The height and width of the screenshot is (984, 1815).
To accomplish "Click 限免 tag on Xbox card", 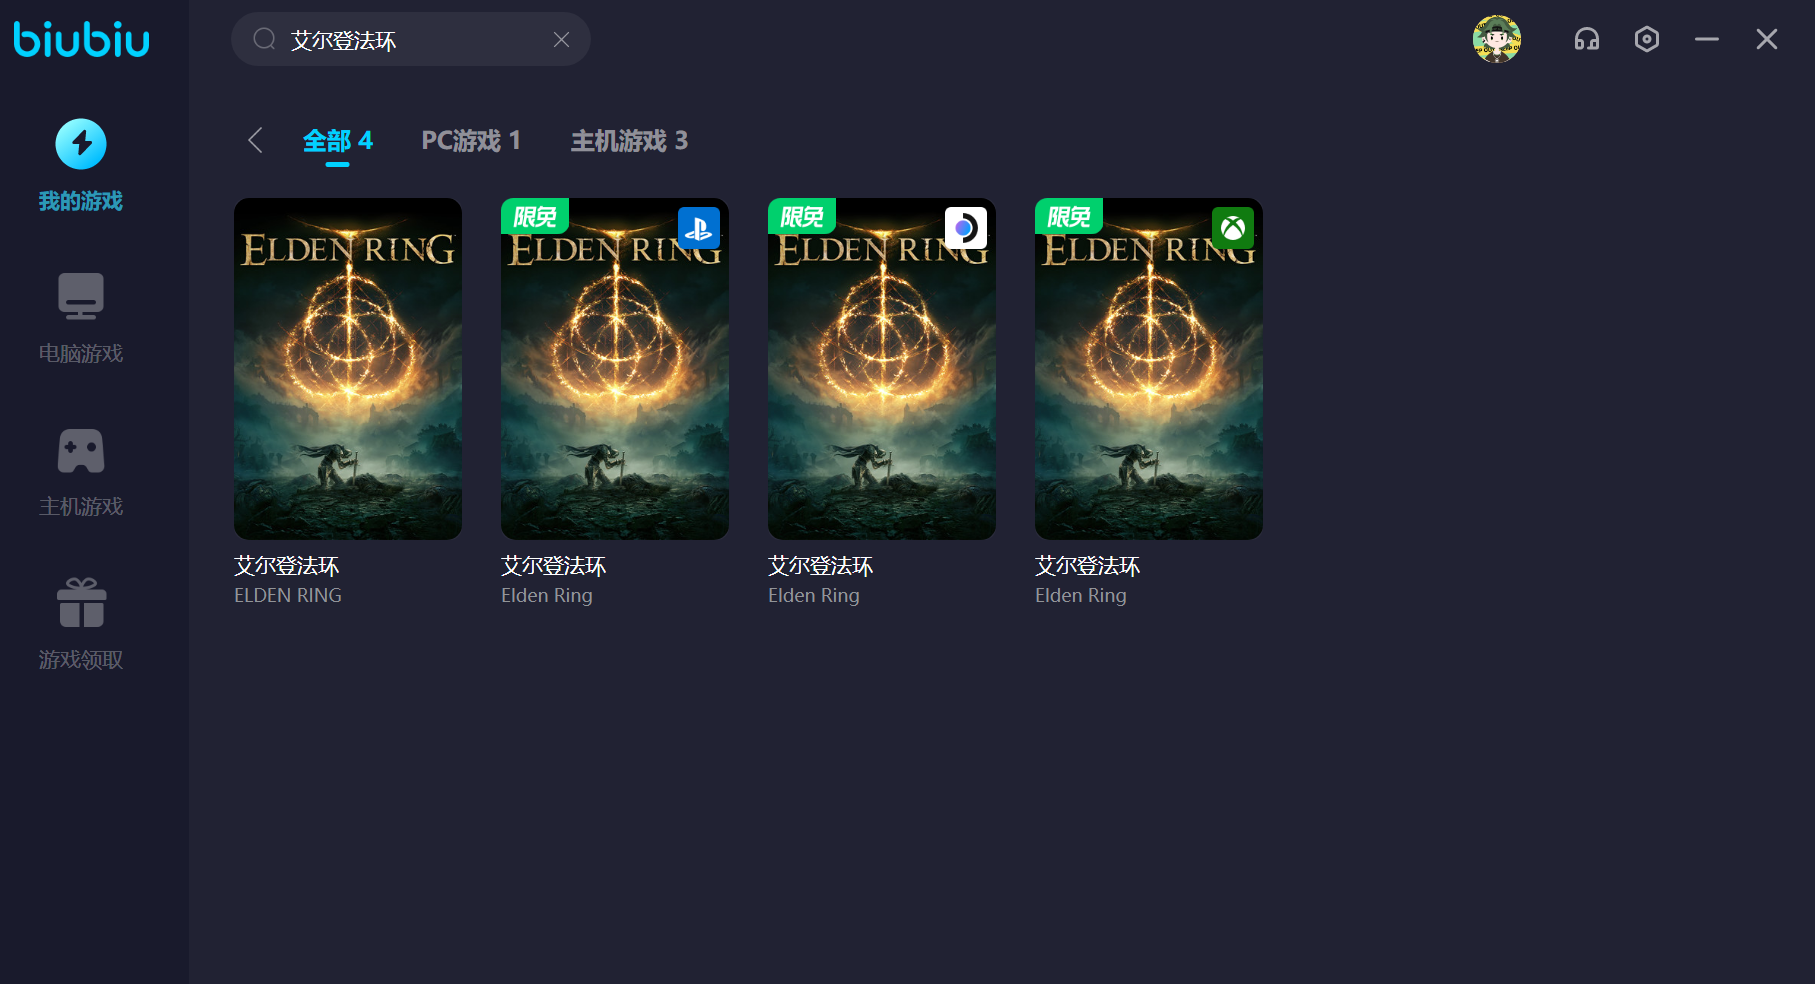I will [x=1069, y=216].
